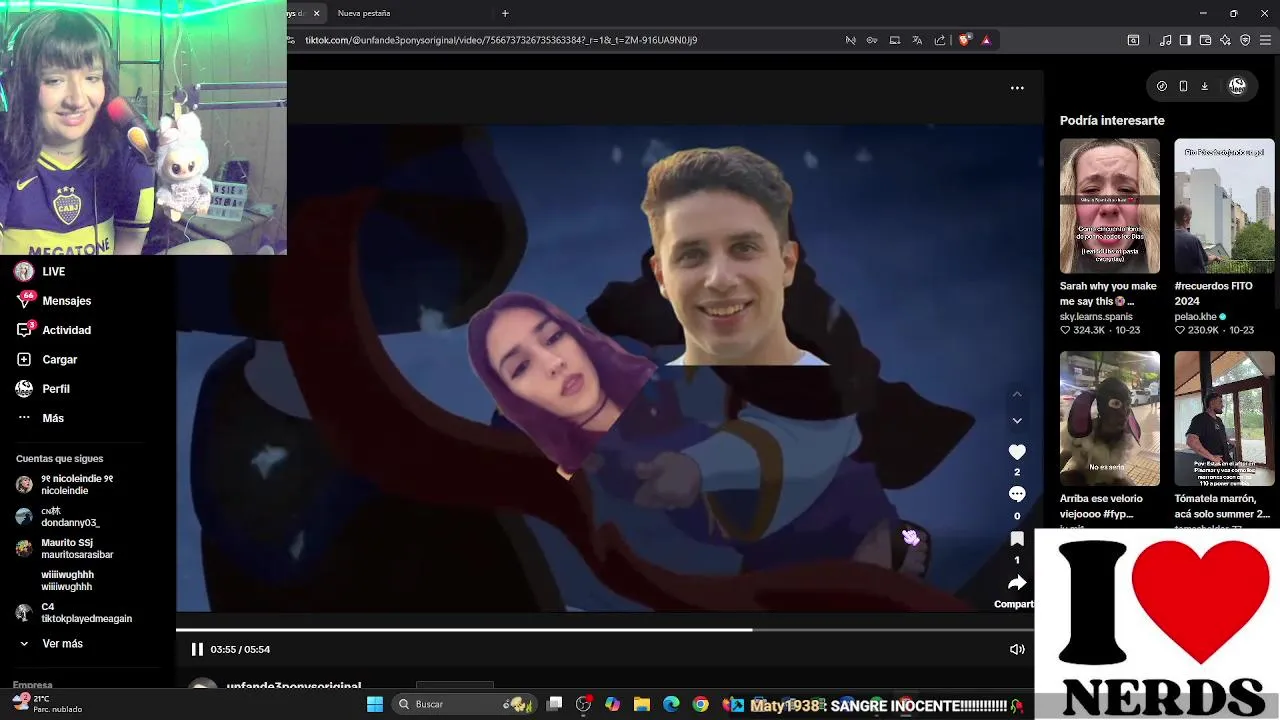Show the Brave sidebar panel icon
The width and height of the screenshot is (1280, 720).
[1185, 40]
